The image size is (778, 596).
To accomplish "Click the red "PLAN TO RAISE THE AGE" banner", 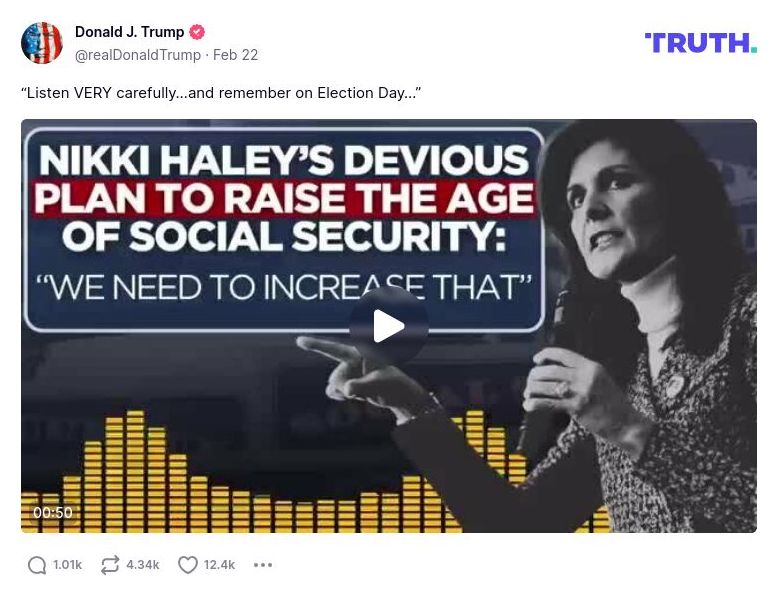I will [x=284, y=197].
